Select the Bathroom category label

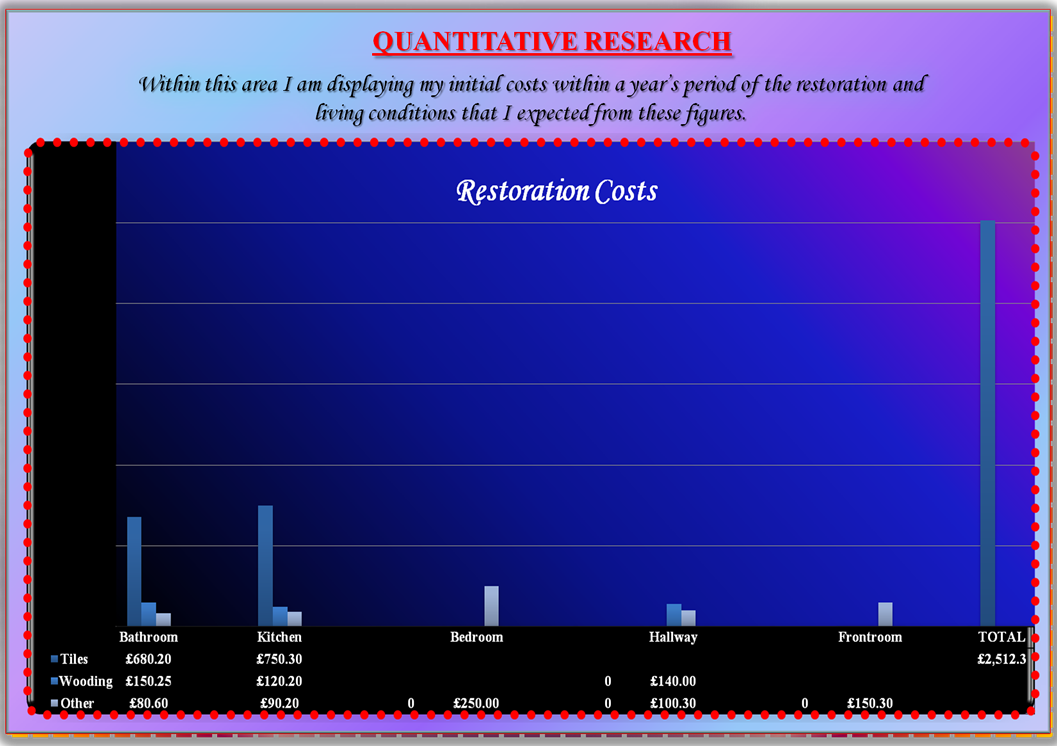(148, 637)
